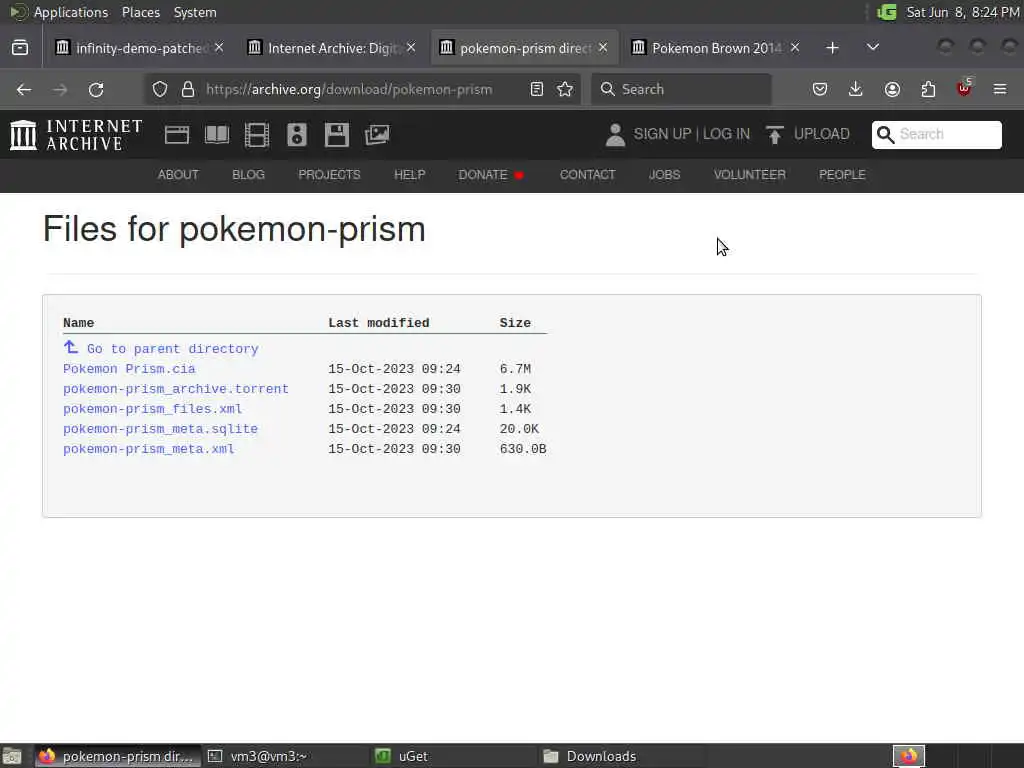Open Firefox hamburger application menu
1024x768 pixels.
tap(1000, 89)
